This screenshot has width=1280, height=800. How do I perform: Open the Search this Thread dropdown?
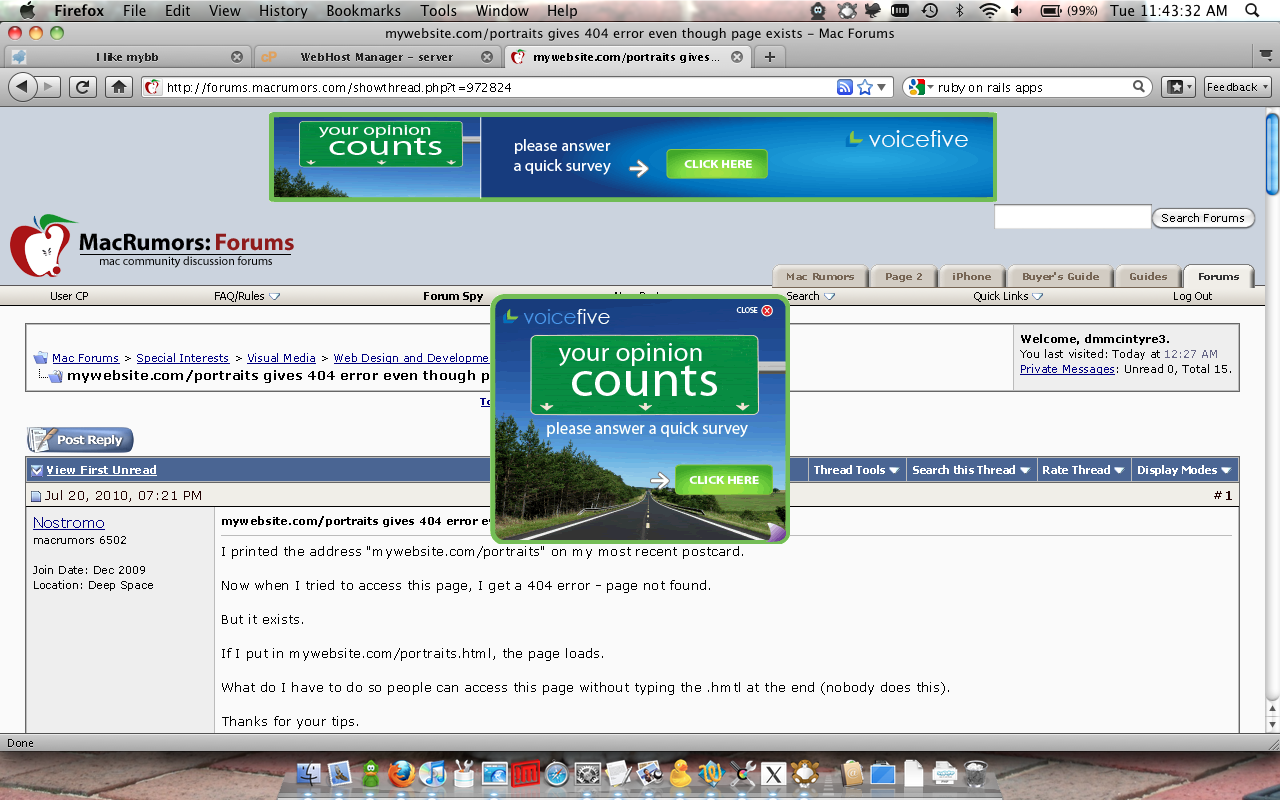coord(970,470)
